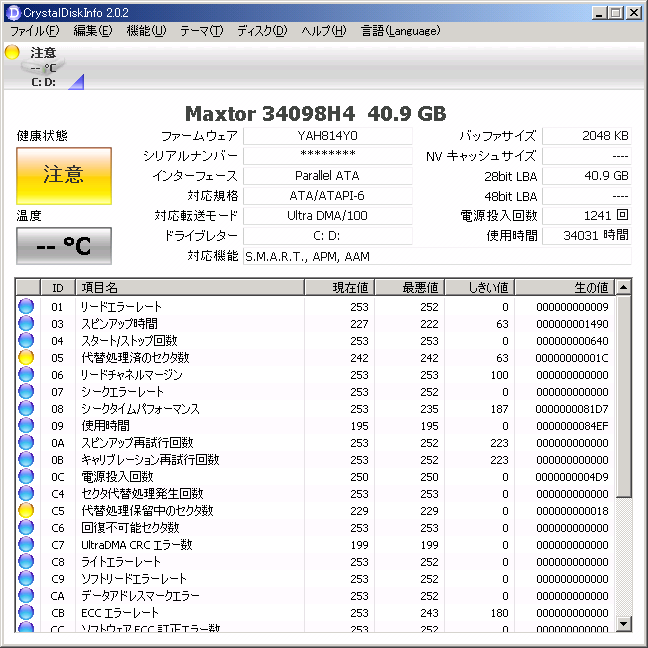
Task: Open the ディスク(D) menu
Action: pos(262,31)
